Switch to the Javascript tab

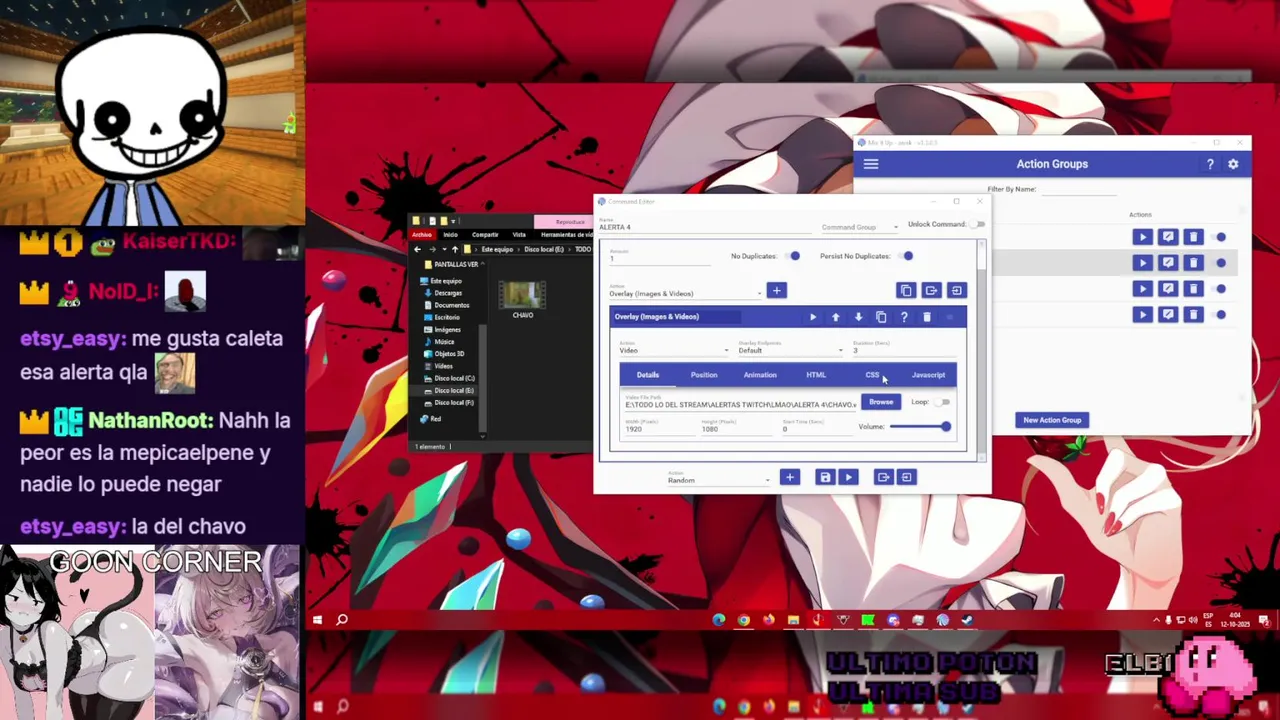pos(928,375)
